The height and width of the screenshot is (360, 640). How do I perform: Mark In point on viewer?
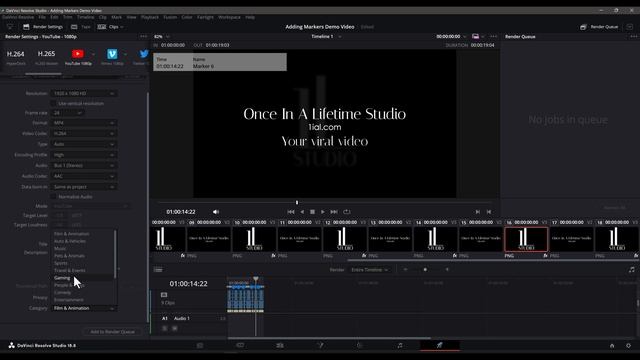pos(478,212)
